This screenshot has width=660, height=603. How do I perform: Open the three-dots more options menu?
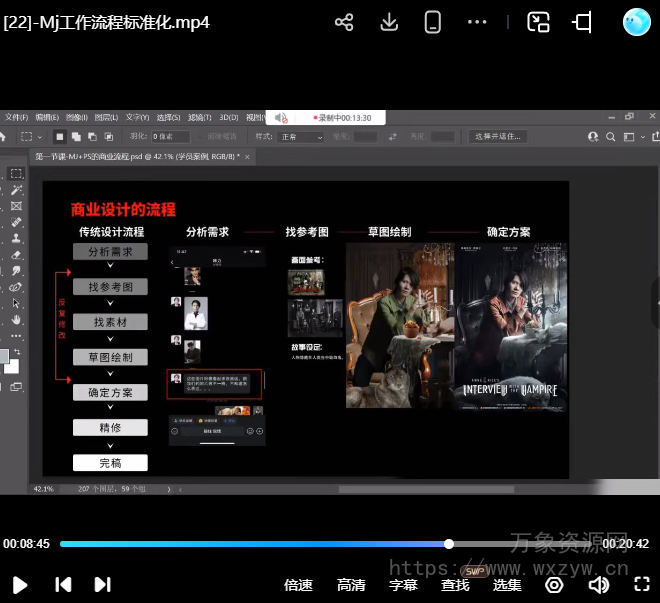(477, 22)
